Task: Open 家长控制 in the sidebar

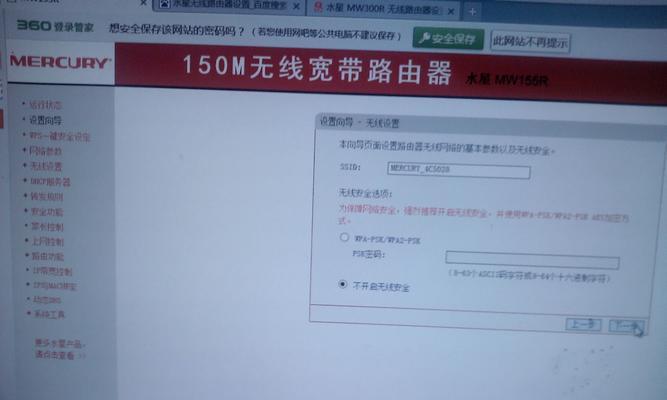Action: (47, 227)
